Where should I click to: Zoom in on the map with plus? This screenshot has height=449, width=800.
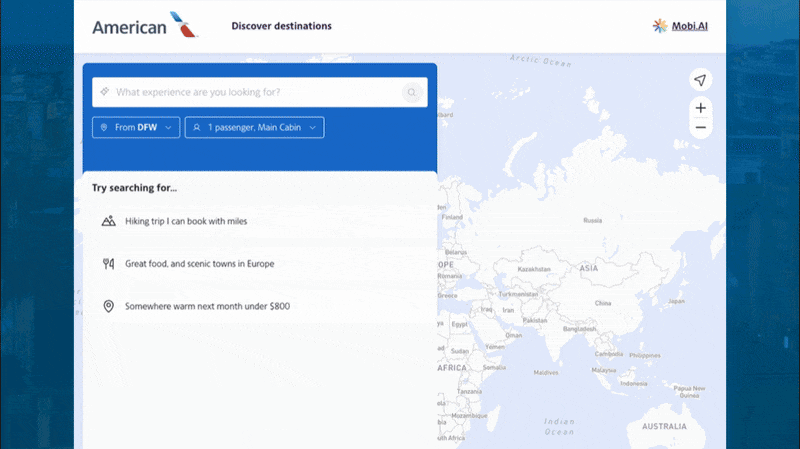(701, 108)
